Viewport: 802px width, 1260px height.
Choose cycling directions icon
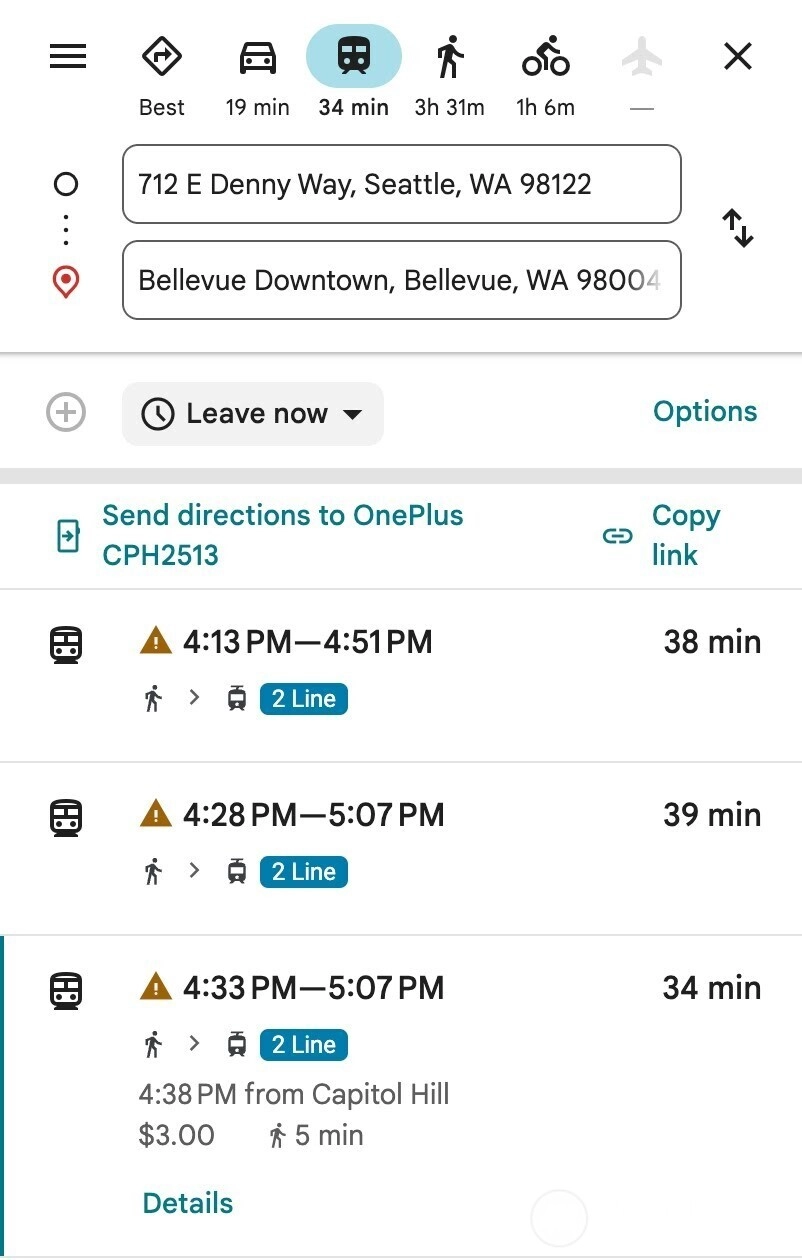[546, 57]
